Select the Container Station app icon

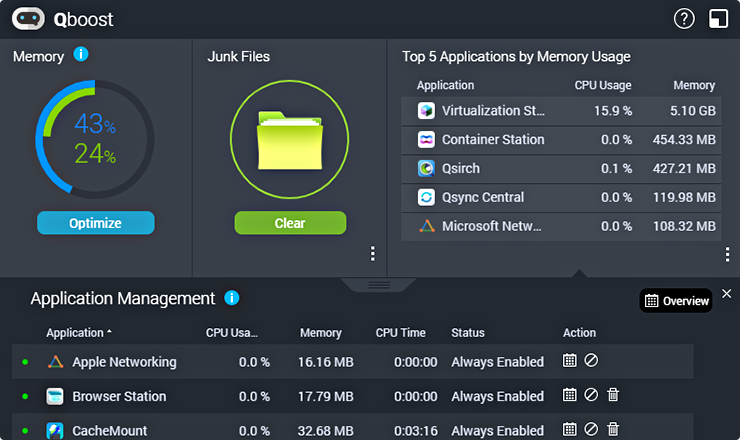(426, 140)
